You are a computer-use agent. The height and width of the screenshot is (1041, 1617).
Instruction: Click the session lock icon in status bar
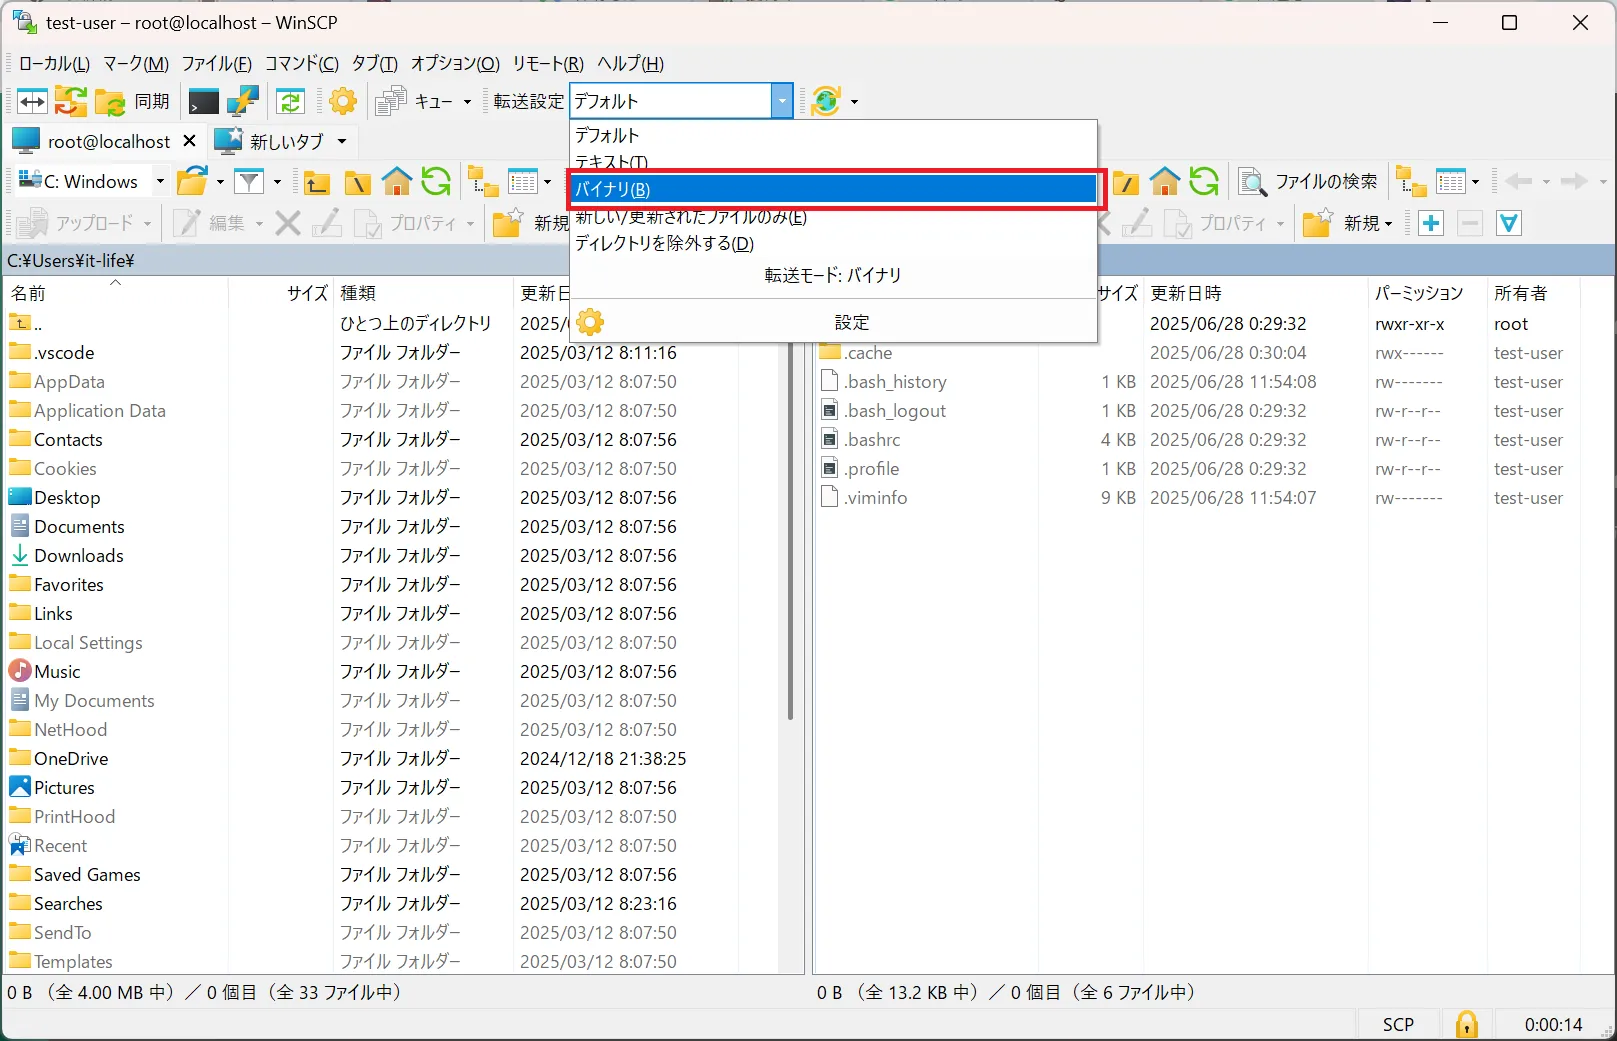click(x=1467, y=1024)
